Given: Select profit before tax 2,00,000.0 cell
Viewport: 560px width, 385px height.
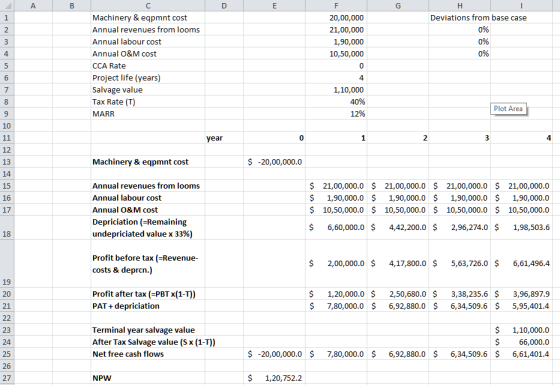Looking at the screenshot, I should pos(336,264).
